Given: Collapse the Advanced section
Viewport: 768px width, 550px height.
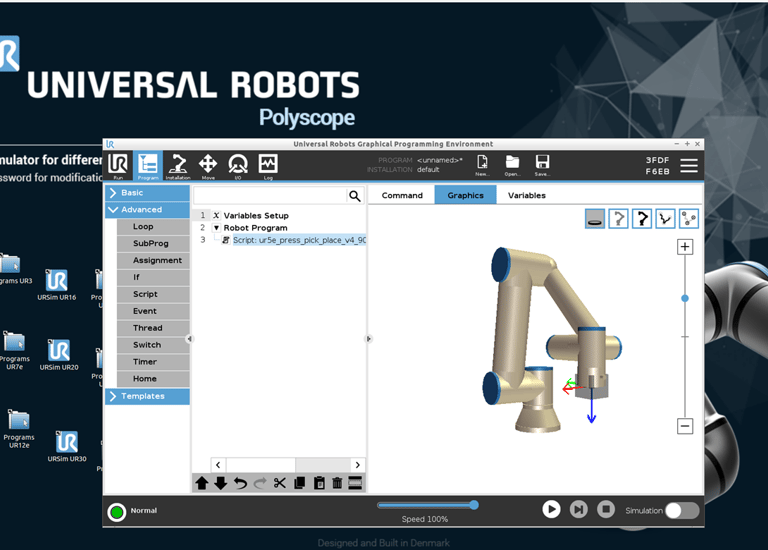Looking at the screenshot, I should pyautogui.click(x=147, y=210).
